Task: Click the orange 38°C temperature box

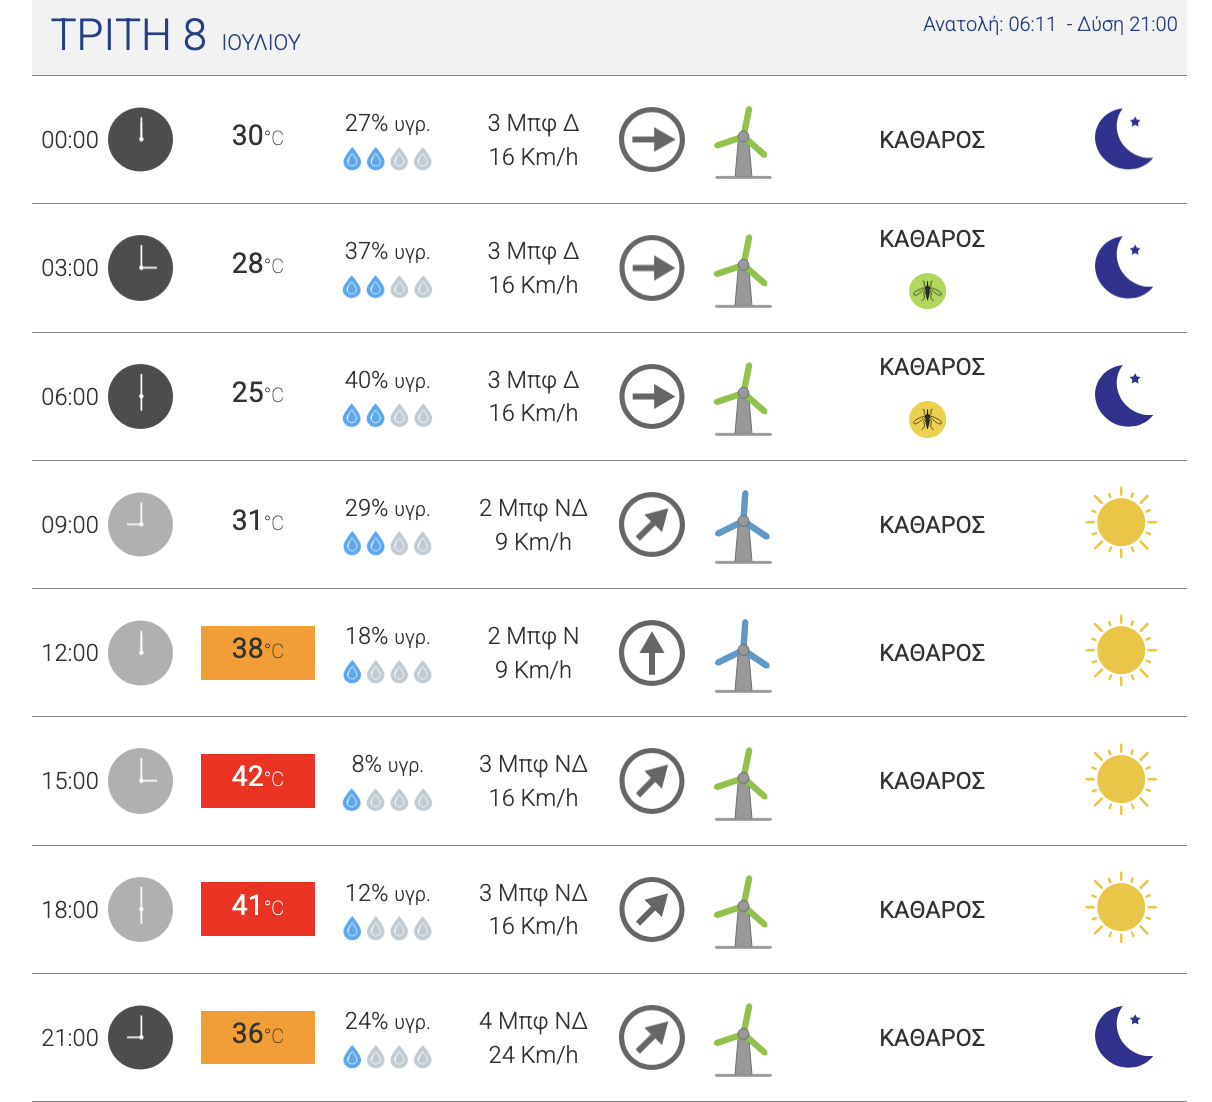Action: [x=258, y=653]
